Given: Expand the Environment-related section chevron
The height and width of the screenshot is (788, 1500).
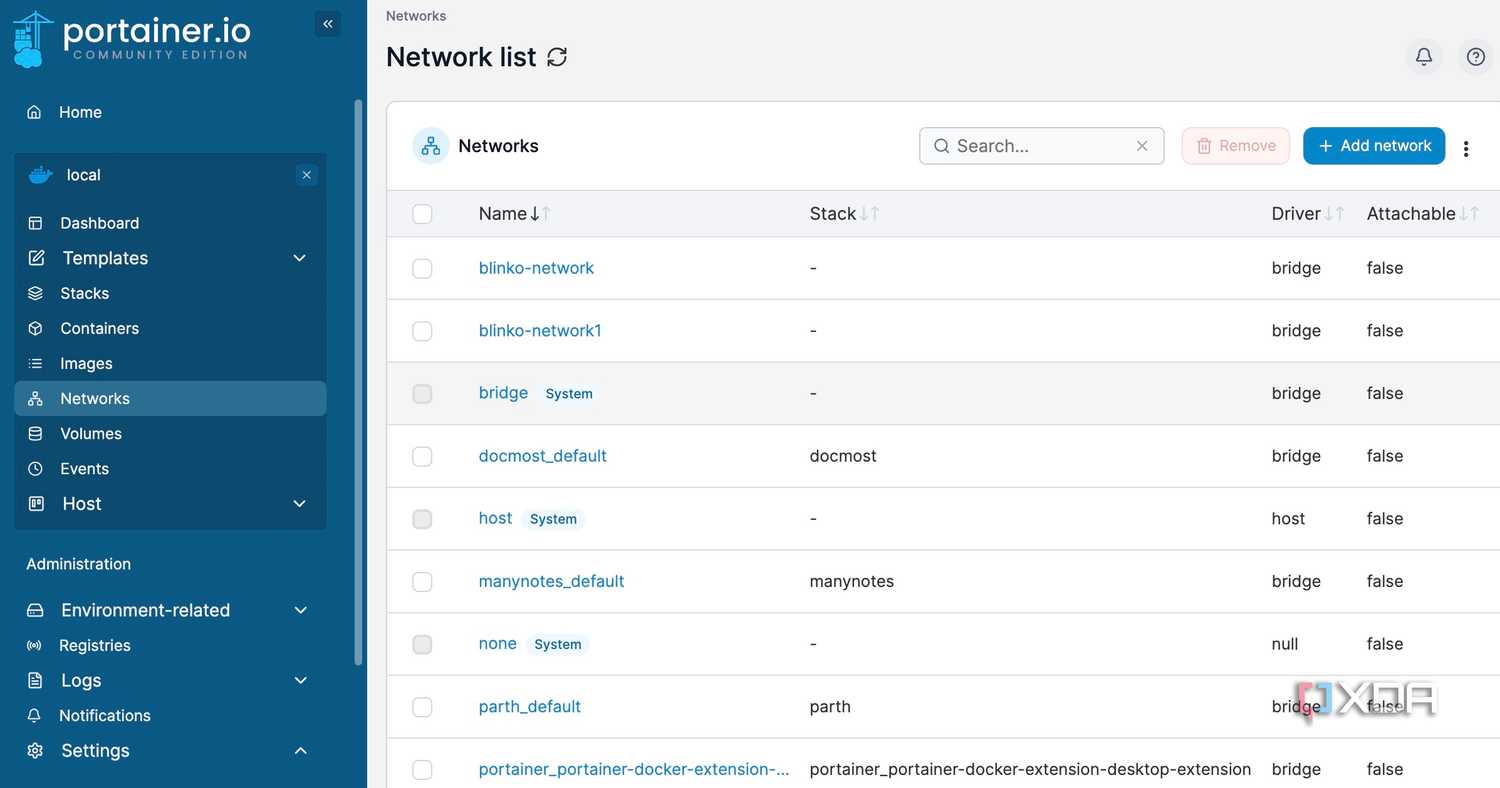Looking at the screenshot, I should [300, 610].
